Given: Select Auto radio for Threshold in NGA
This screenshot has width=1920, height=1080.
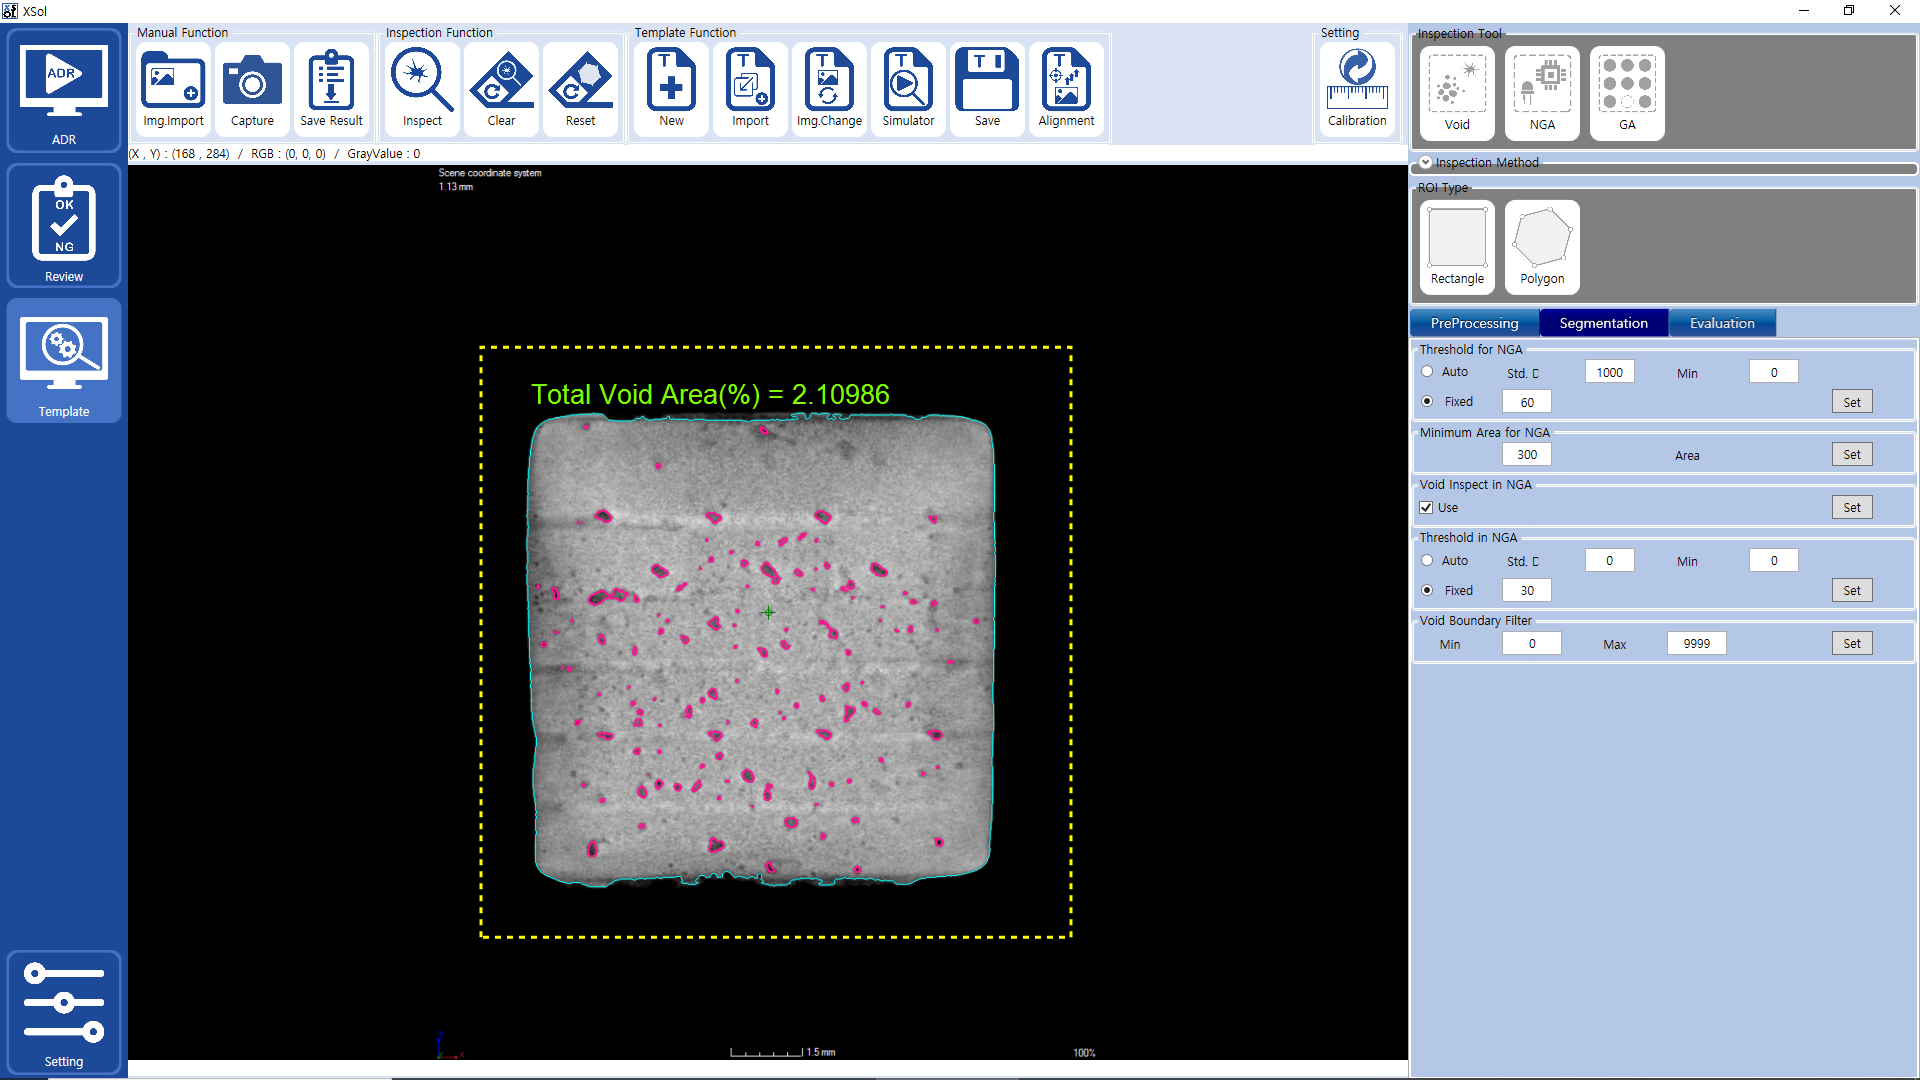Looking at the screenshot, I should (x=1428, y=561).
